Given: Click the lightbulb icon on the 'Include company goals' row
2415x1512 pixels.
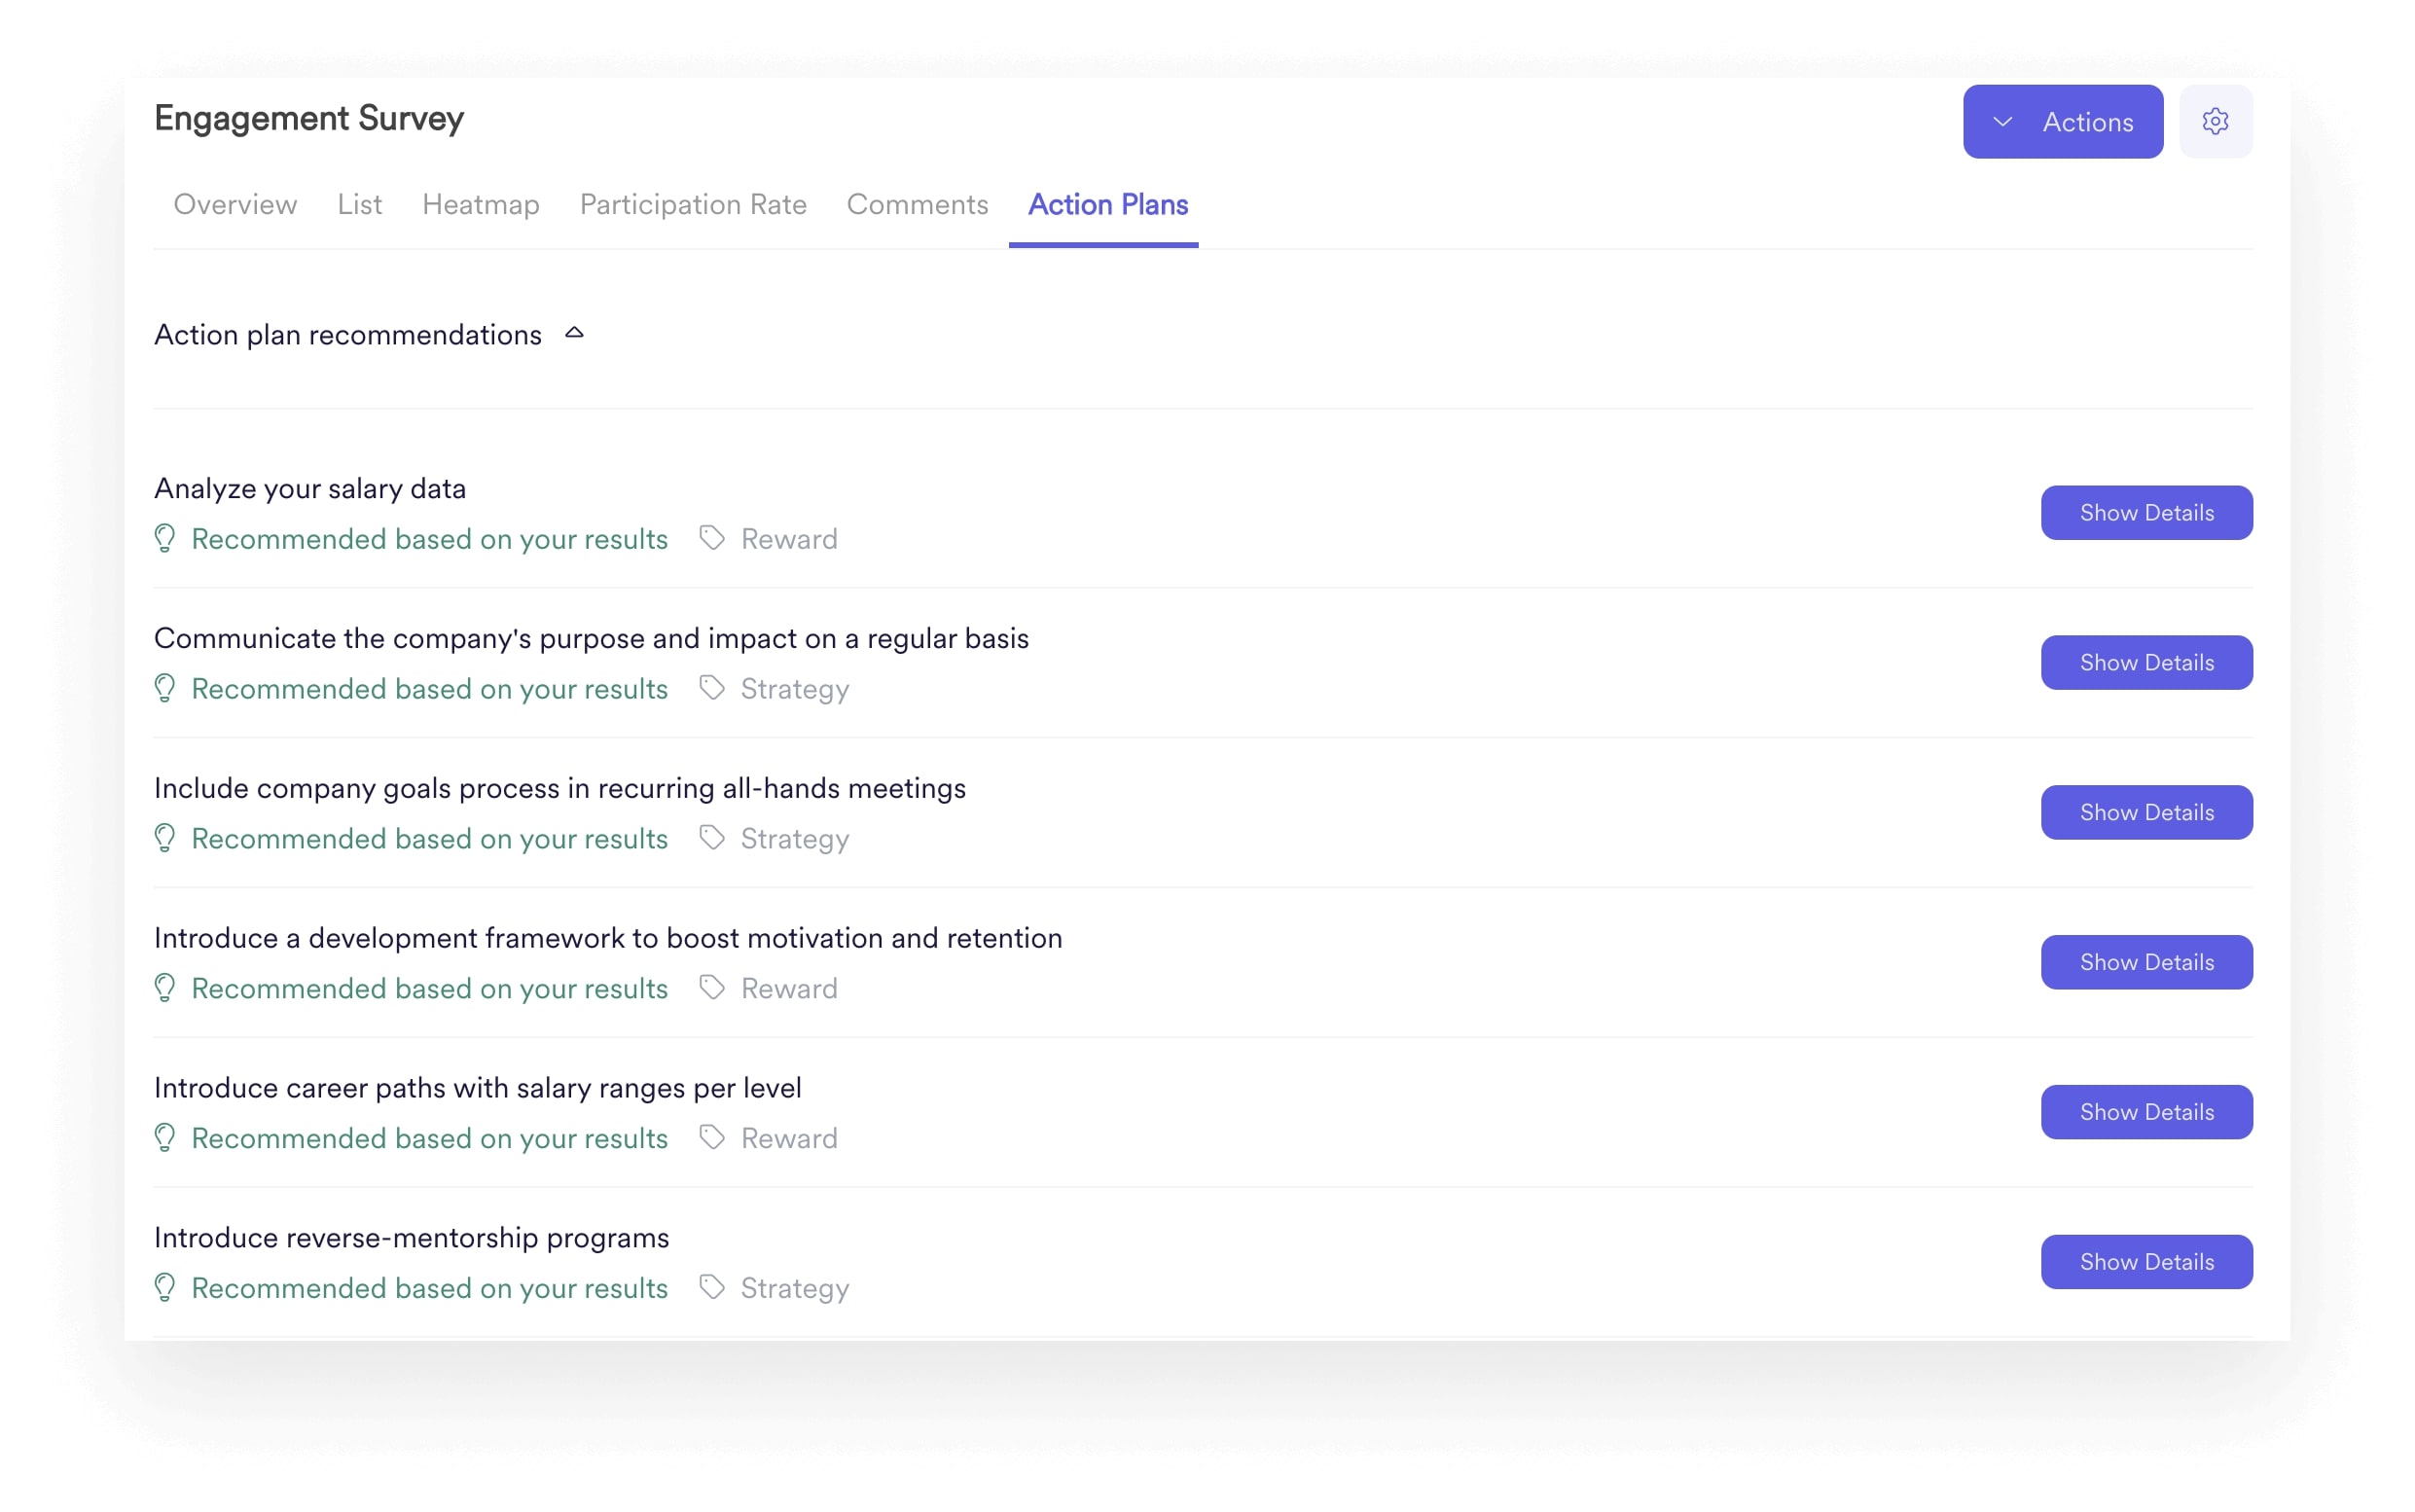Looking at the screenshot, I should click(166, 839).
